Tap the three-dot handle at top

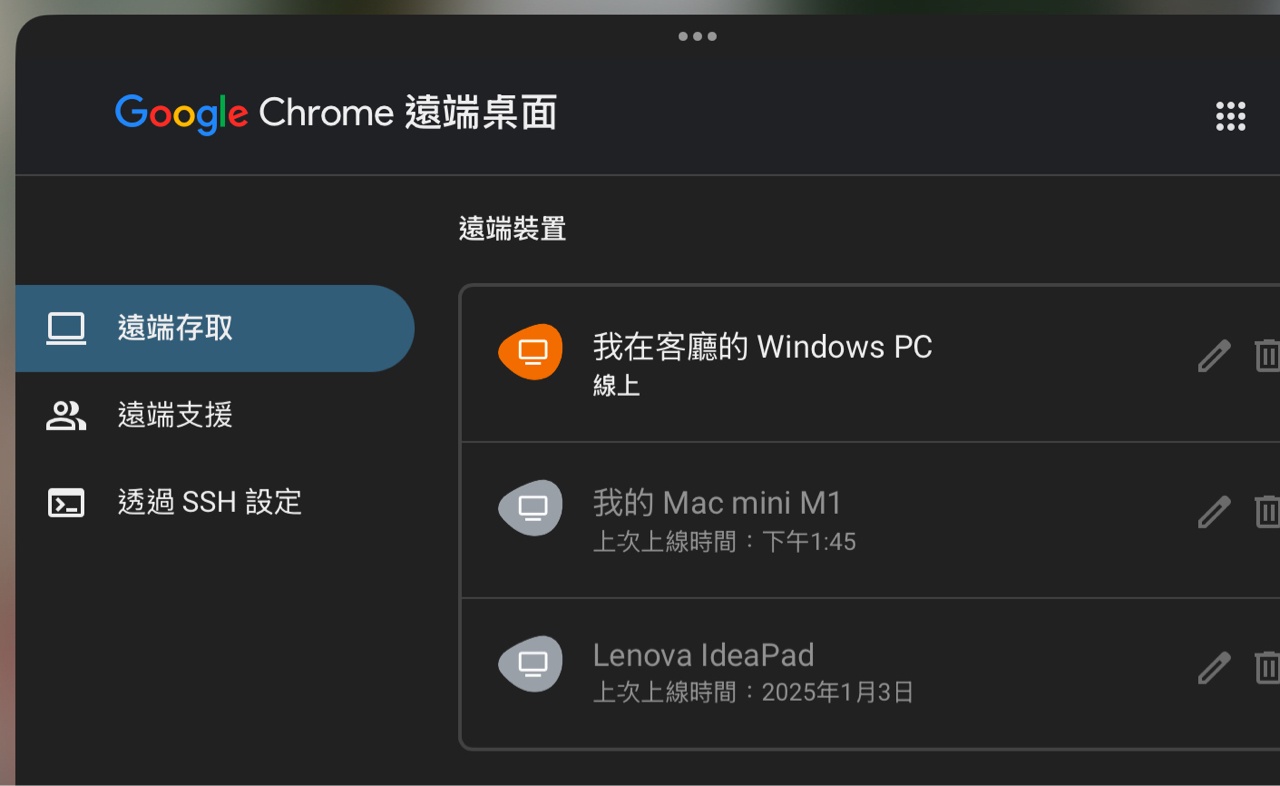coord(697,37)
